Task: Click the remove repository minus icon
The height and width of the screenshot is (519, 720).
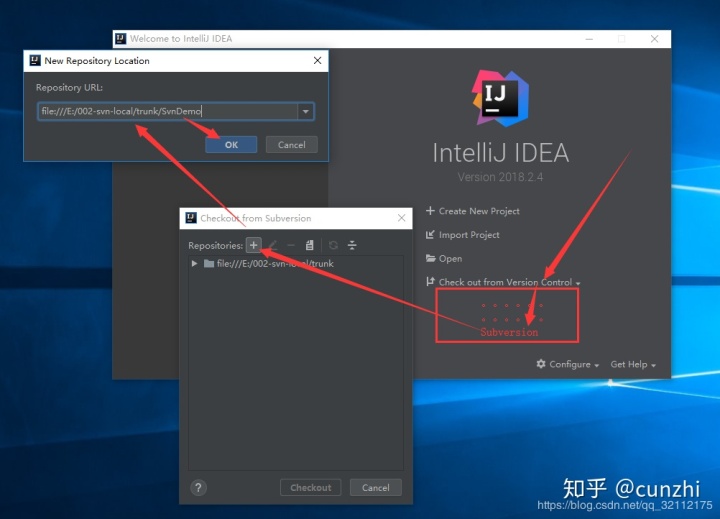Action: pyautogui.click(x=291, y=245)
